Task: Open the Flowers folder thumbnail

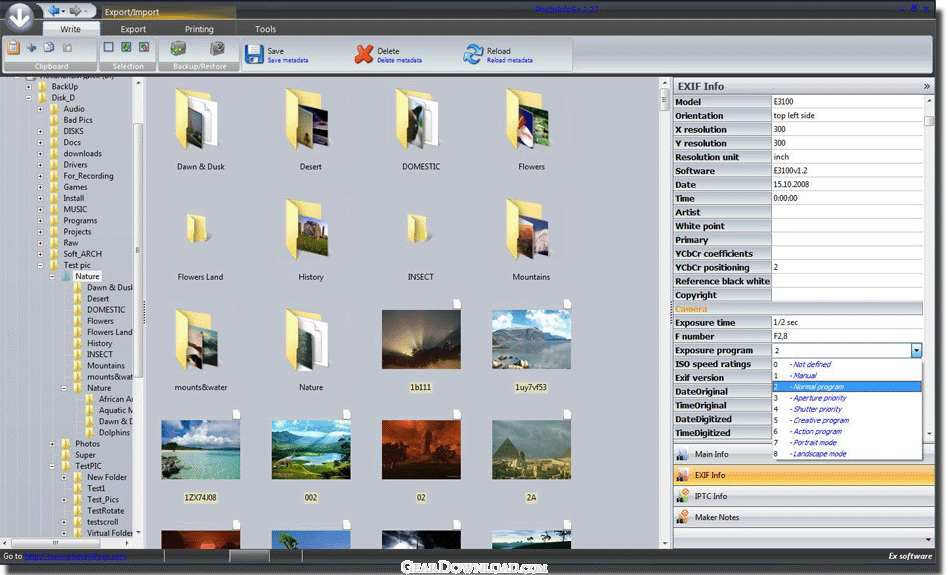Action: point(528,120)
